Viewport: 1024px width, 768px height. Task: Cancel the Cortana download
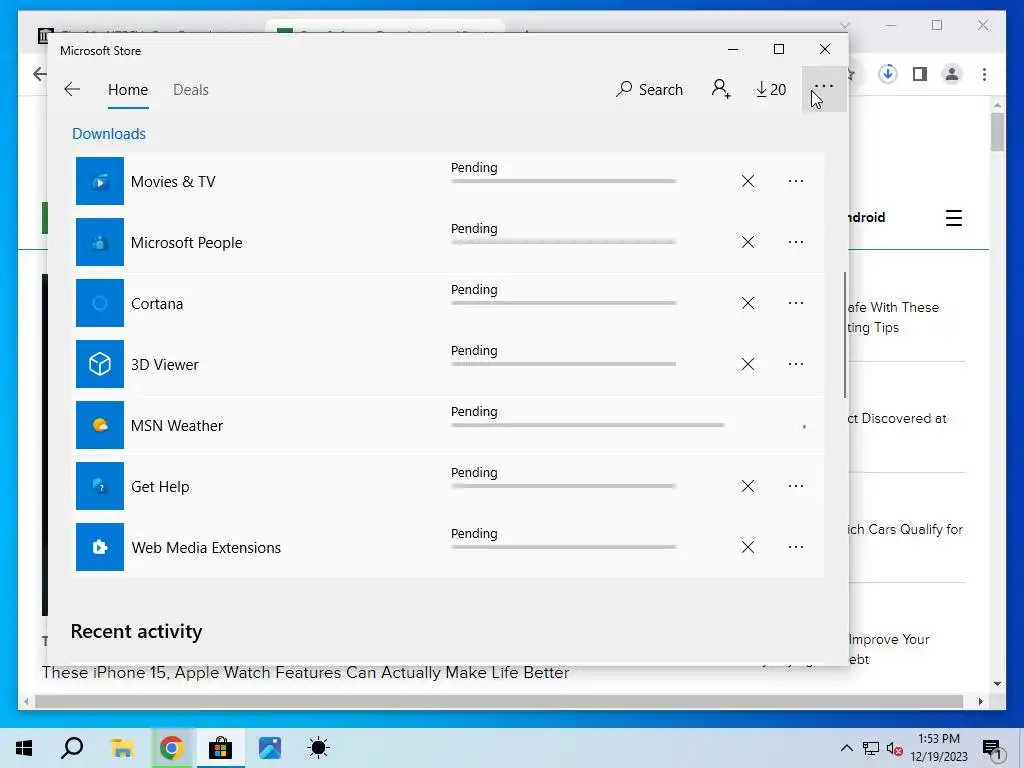748,303
